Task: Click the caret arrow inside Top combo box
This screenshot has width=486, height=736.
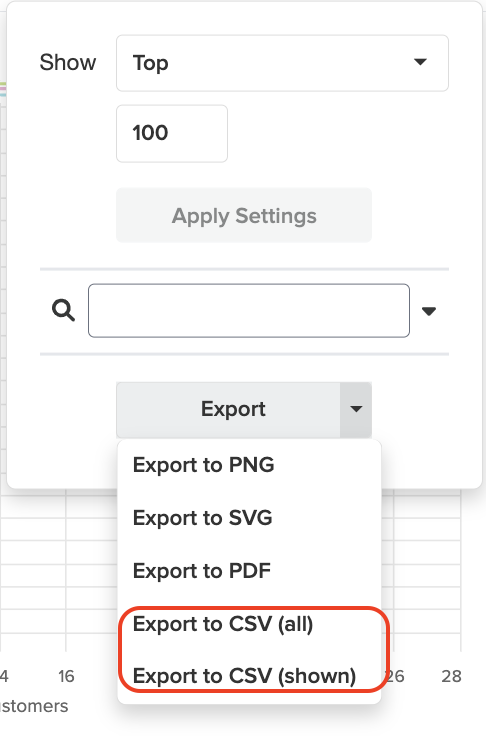Action: pyautogui.click(x=420, y=62)
